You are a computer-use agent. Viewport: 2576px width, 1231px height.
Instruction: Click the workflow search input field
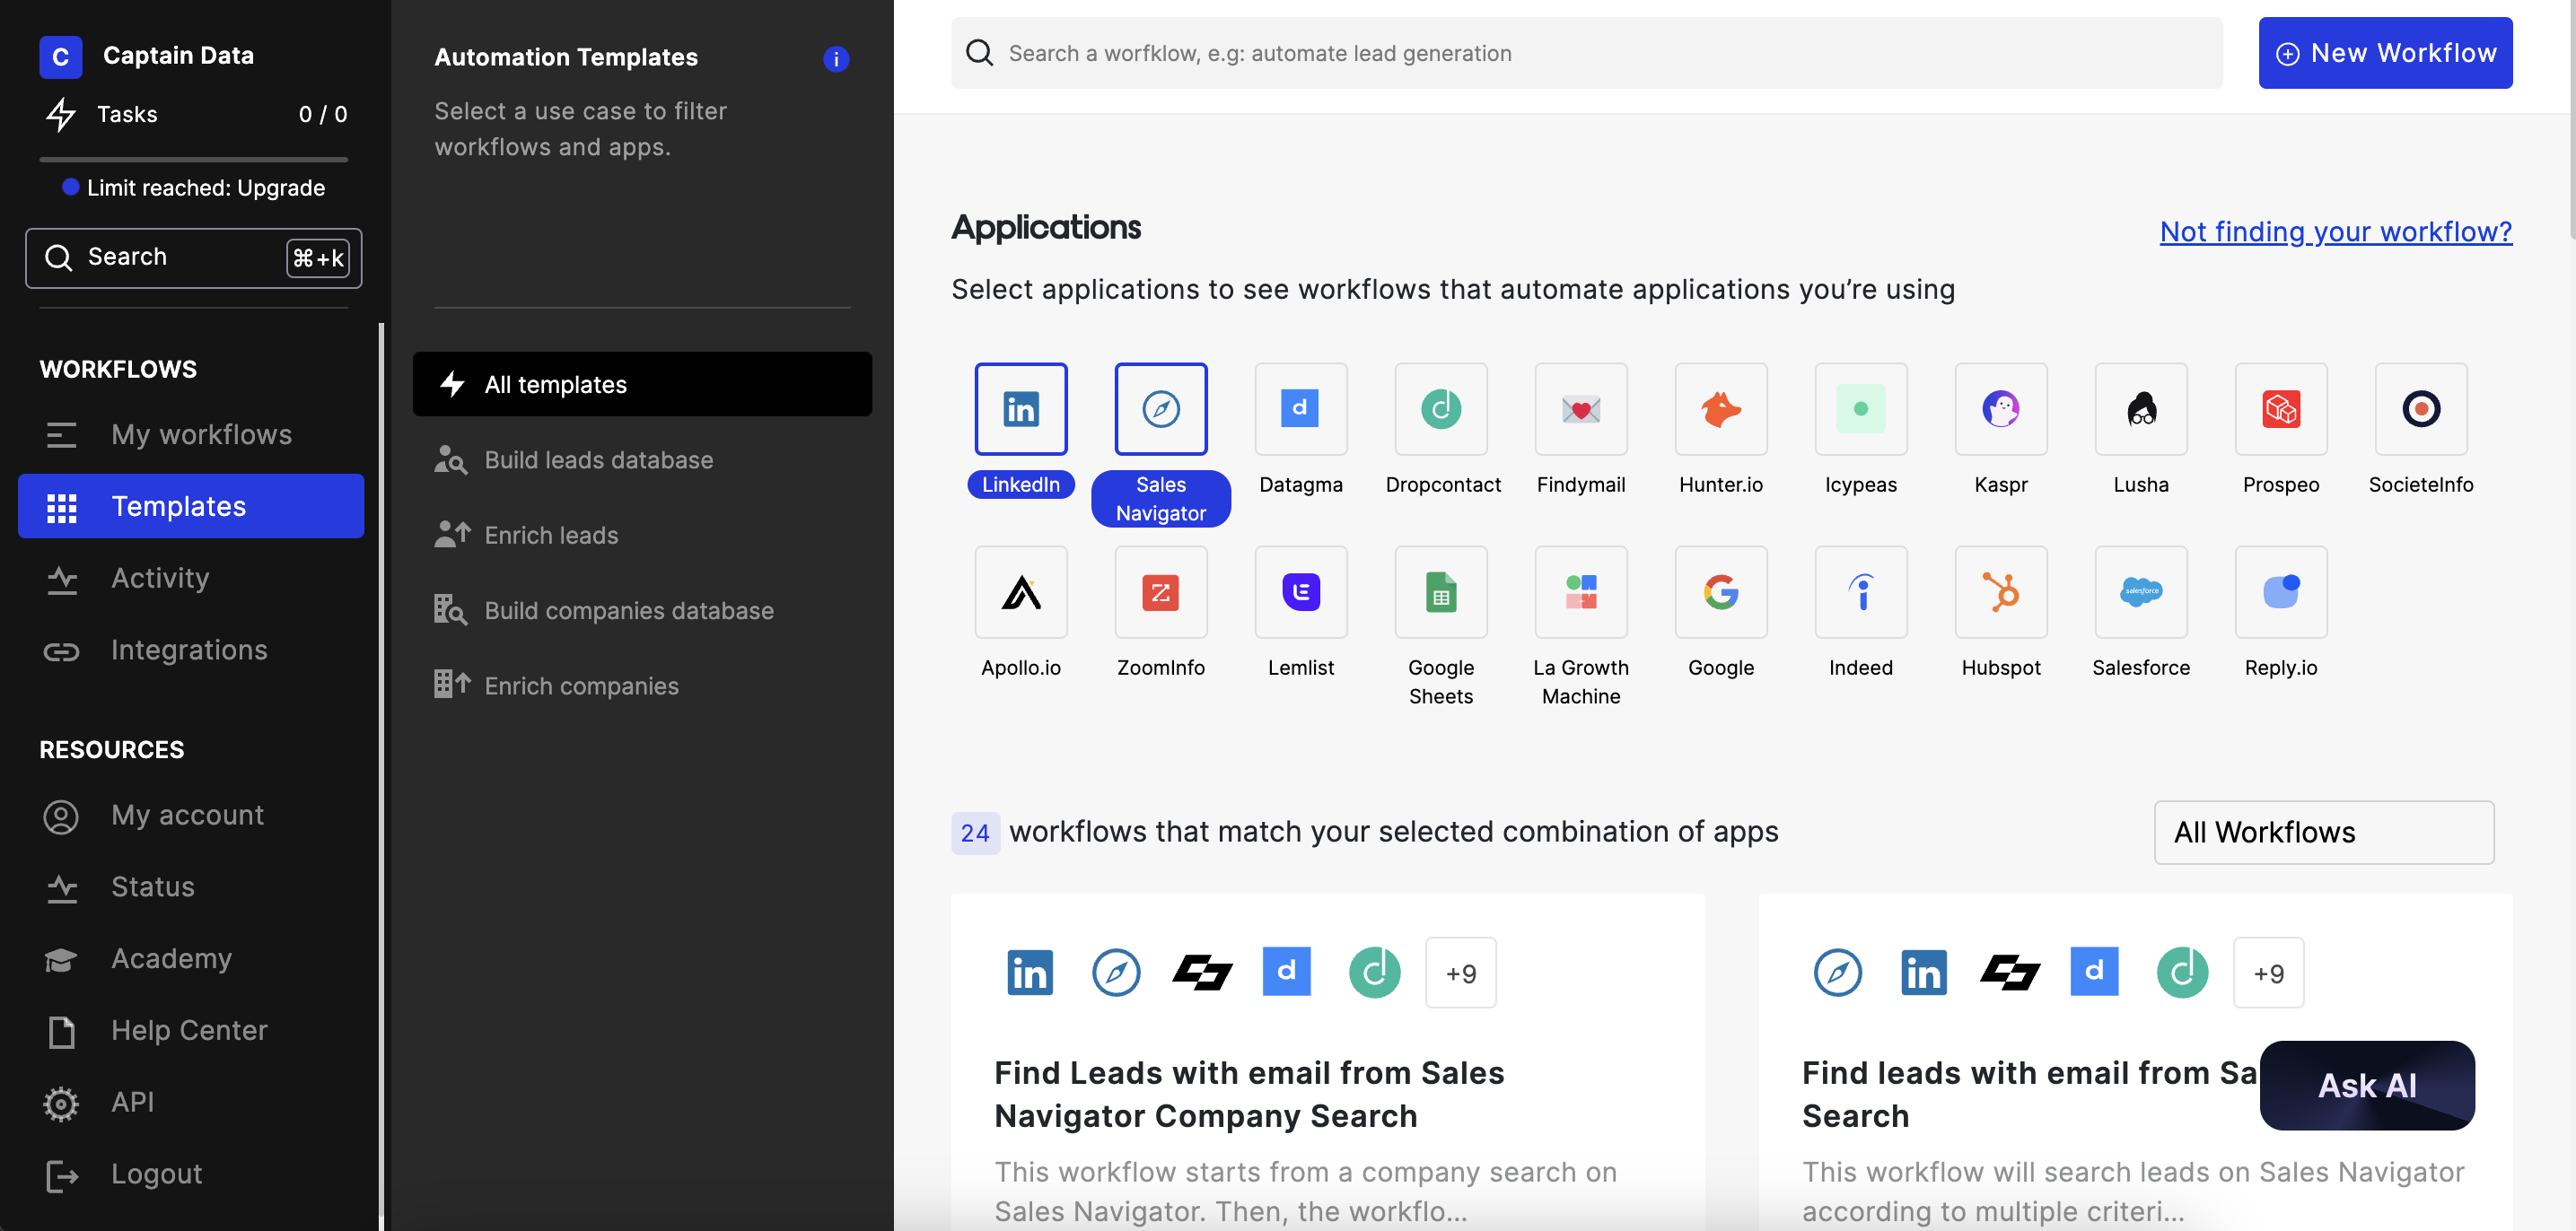1586,53
